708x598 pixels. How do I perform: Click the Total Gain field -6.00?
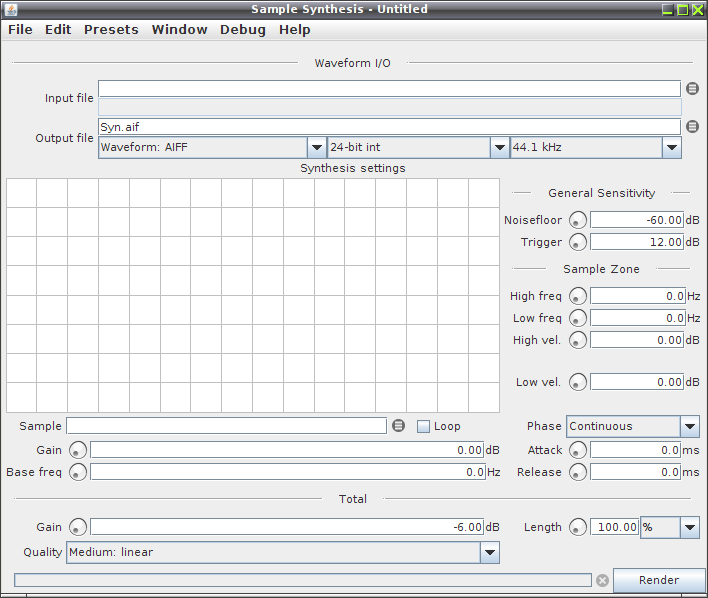287,527
